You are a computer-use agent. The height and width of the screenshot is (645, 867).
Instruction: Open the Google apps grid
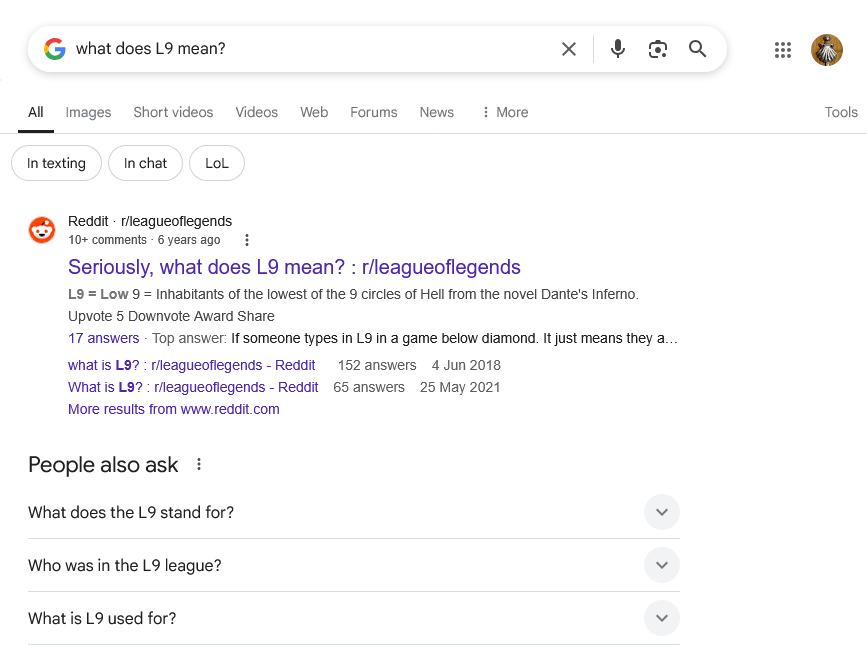782,50
